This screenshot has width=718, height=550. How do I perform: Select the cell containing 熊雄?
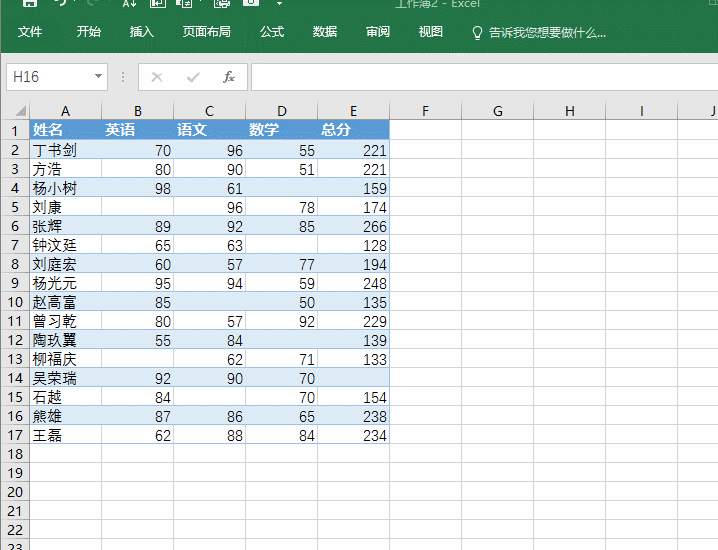click(x=65, y=416)
